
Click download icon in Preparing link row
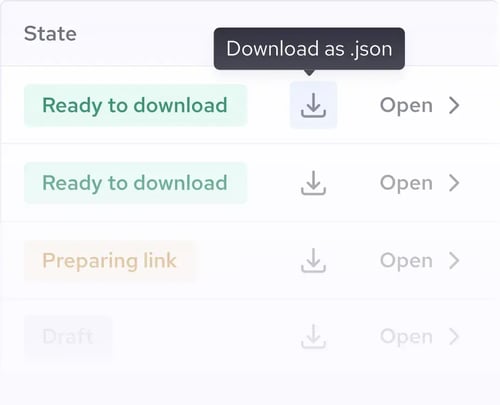[313, 260]
